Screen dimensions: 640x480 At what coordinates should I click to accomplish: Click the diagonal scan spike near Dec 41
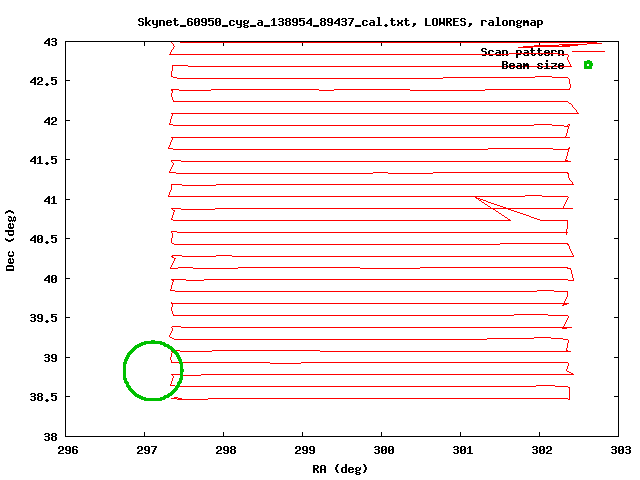click(507, 209)
